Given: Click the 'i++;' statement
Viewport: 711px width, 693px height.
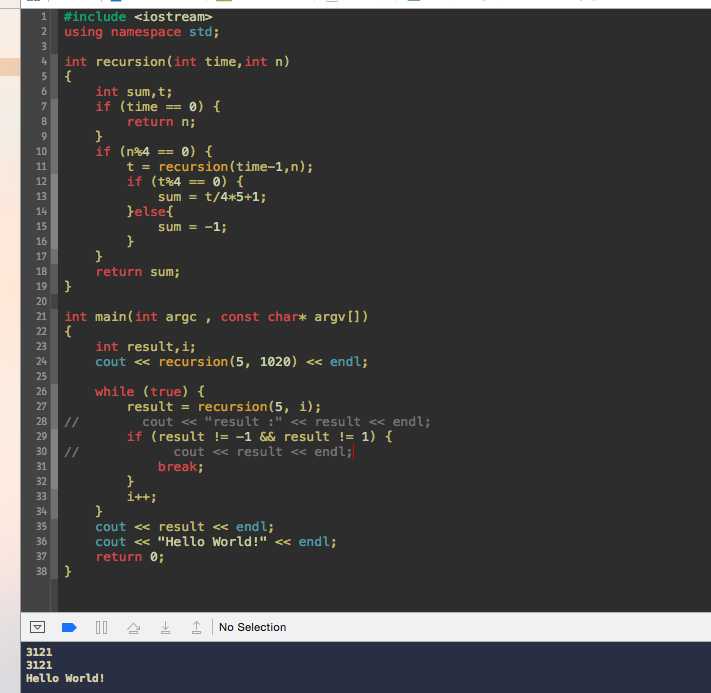Looking at the screenshot, I should click(x=142, y=497).
